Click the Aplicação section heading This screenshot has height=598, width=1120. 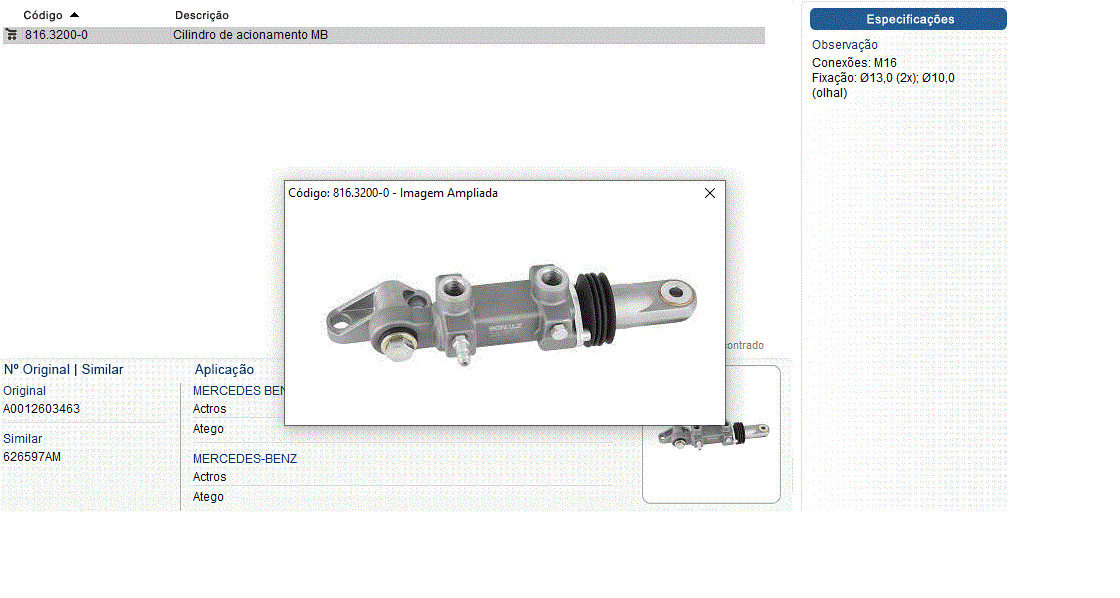(224, 370)
